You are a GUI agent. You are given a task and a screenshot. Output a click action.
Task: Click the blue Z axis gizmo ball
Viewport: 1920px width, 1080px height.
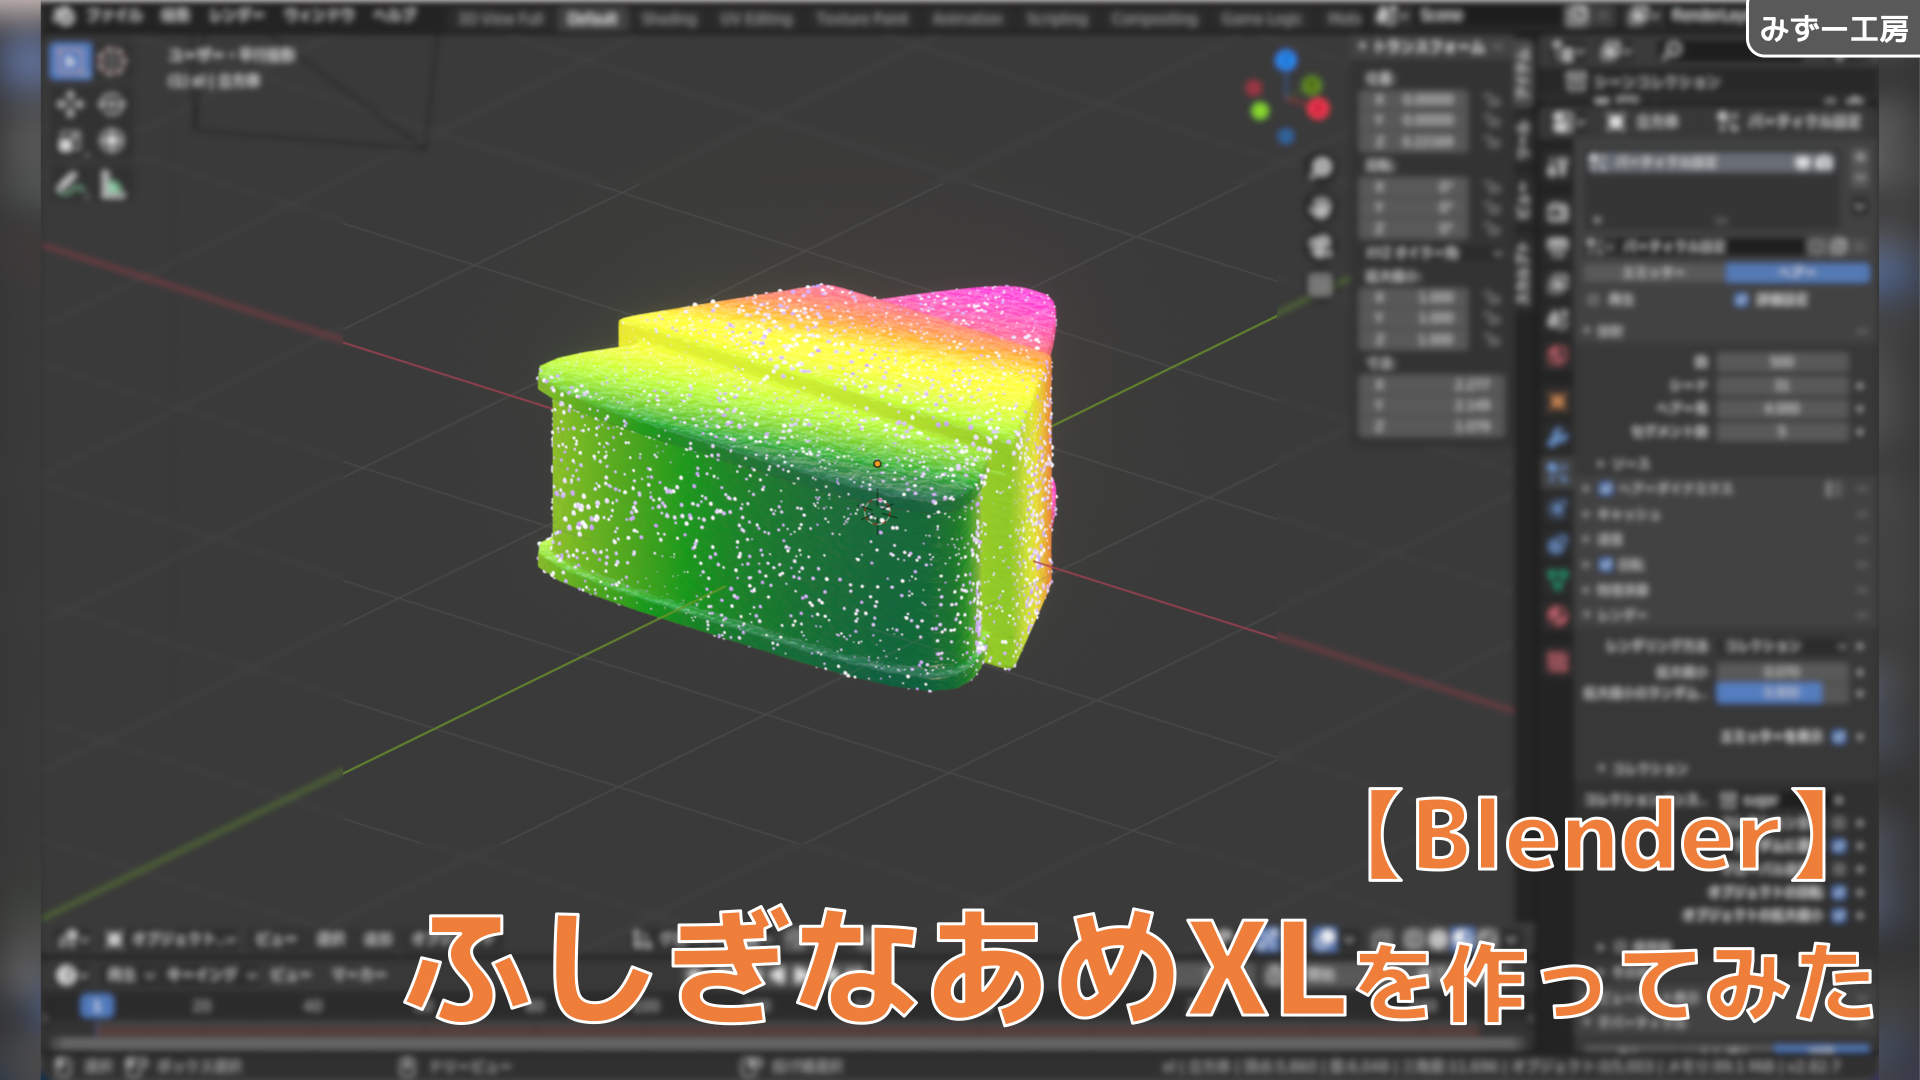(1286, 61)
